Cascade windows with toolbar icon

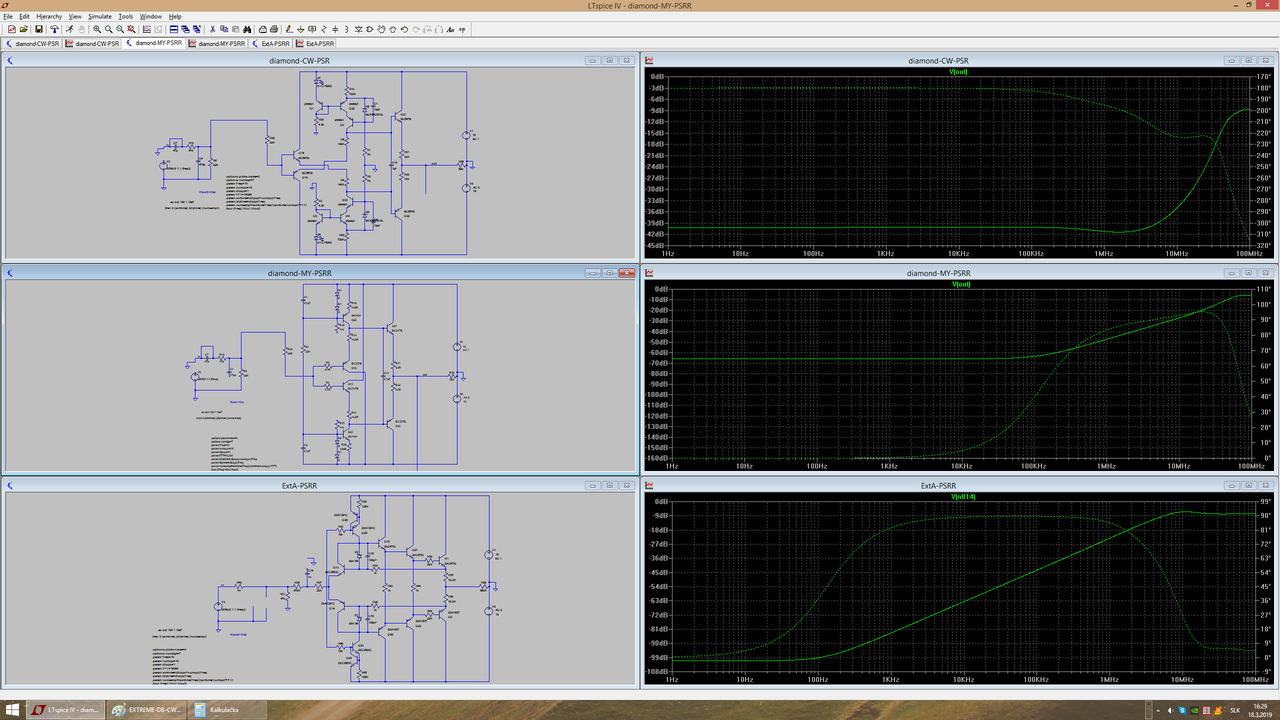(185, 29)
